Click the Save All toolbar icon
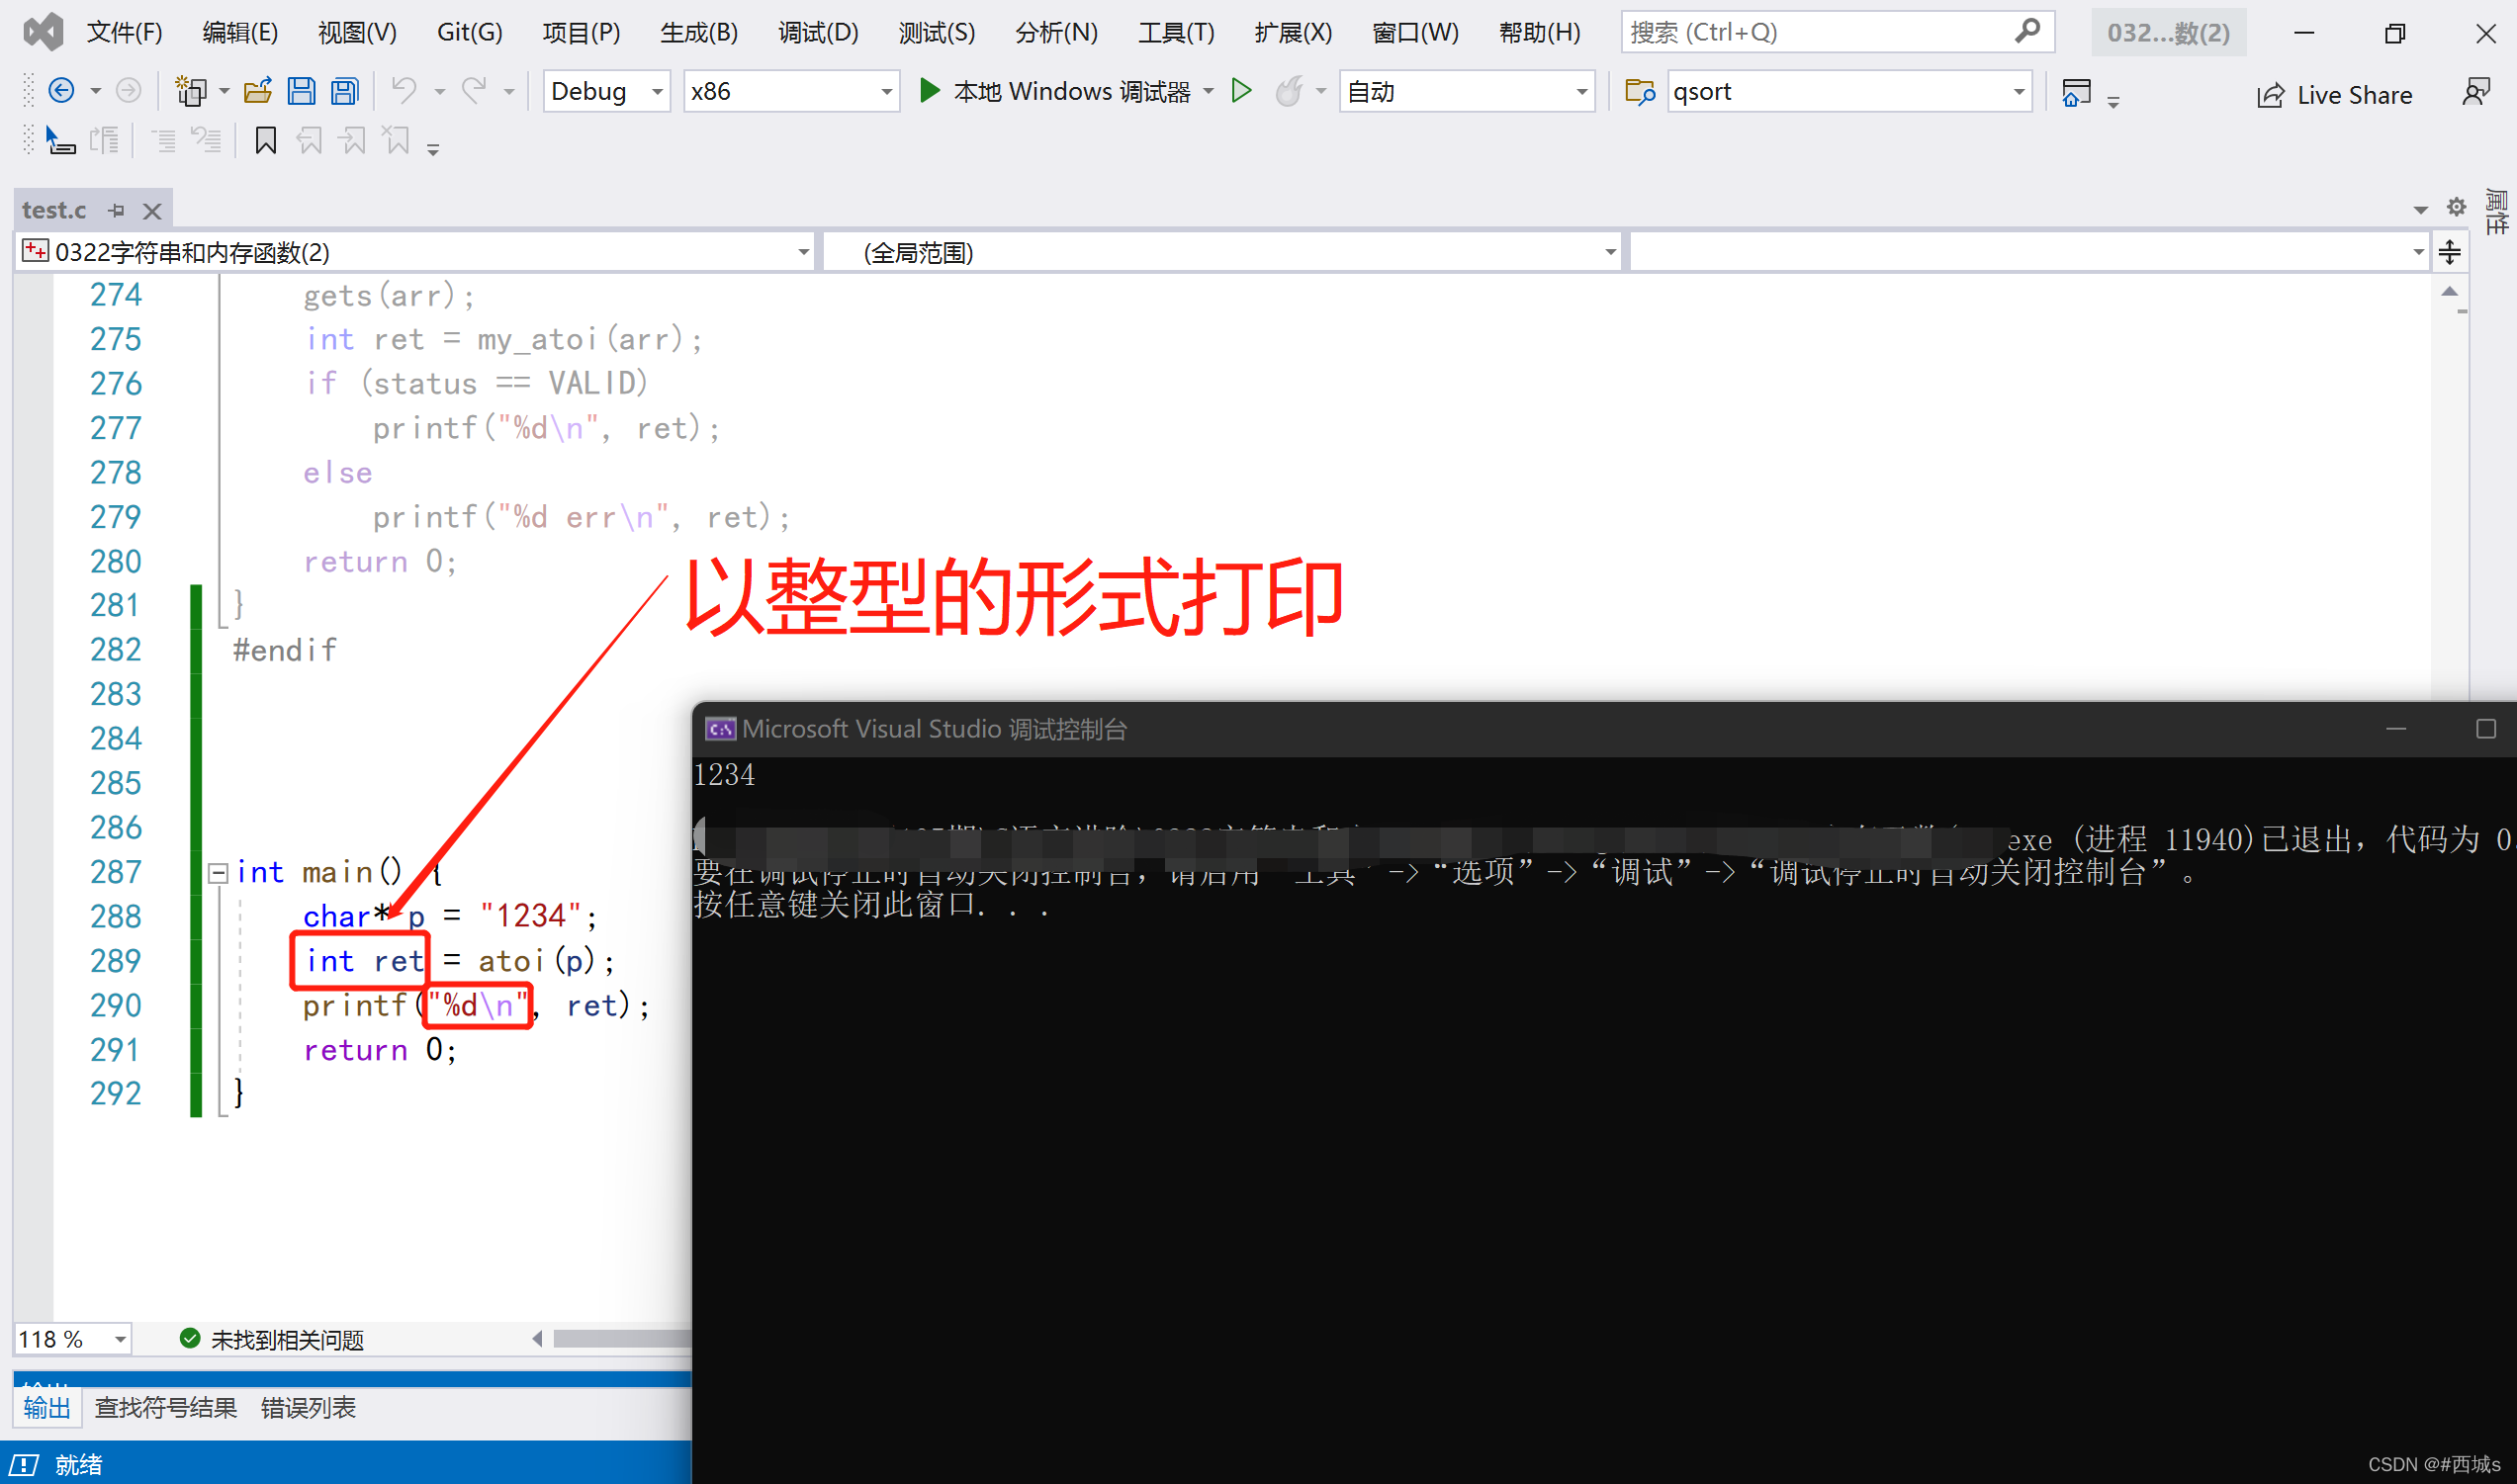Viewport: 2517px width, 1484px height. click(345, 92)
